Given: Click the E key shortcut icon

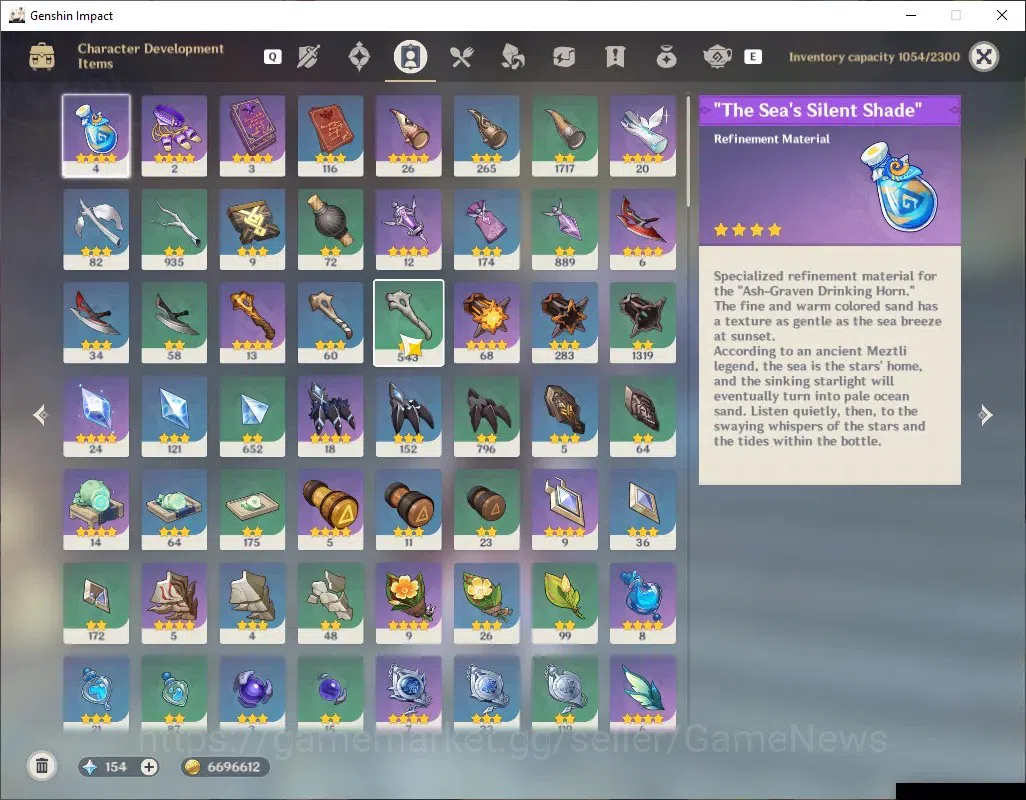Looking at the screenshot, I should pyautogui.click(x=753, y=57).
